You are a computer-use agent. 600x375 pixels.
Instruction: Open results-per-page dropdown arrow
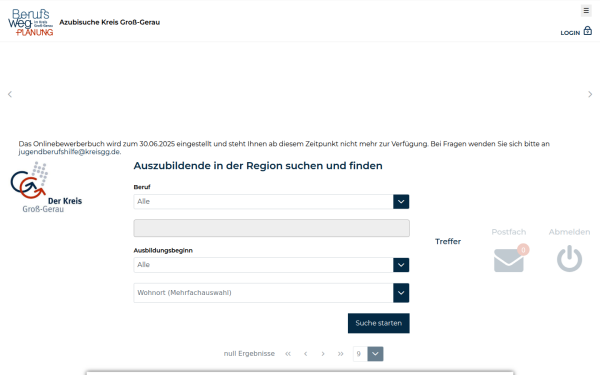pyautogui.click(x=375, y=354)
